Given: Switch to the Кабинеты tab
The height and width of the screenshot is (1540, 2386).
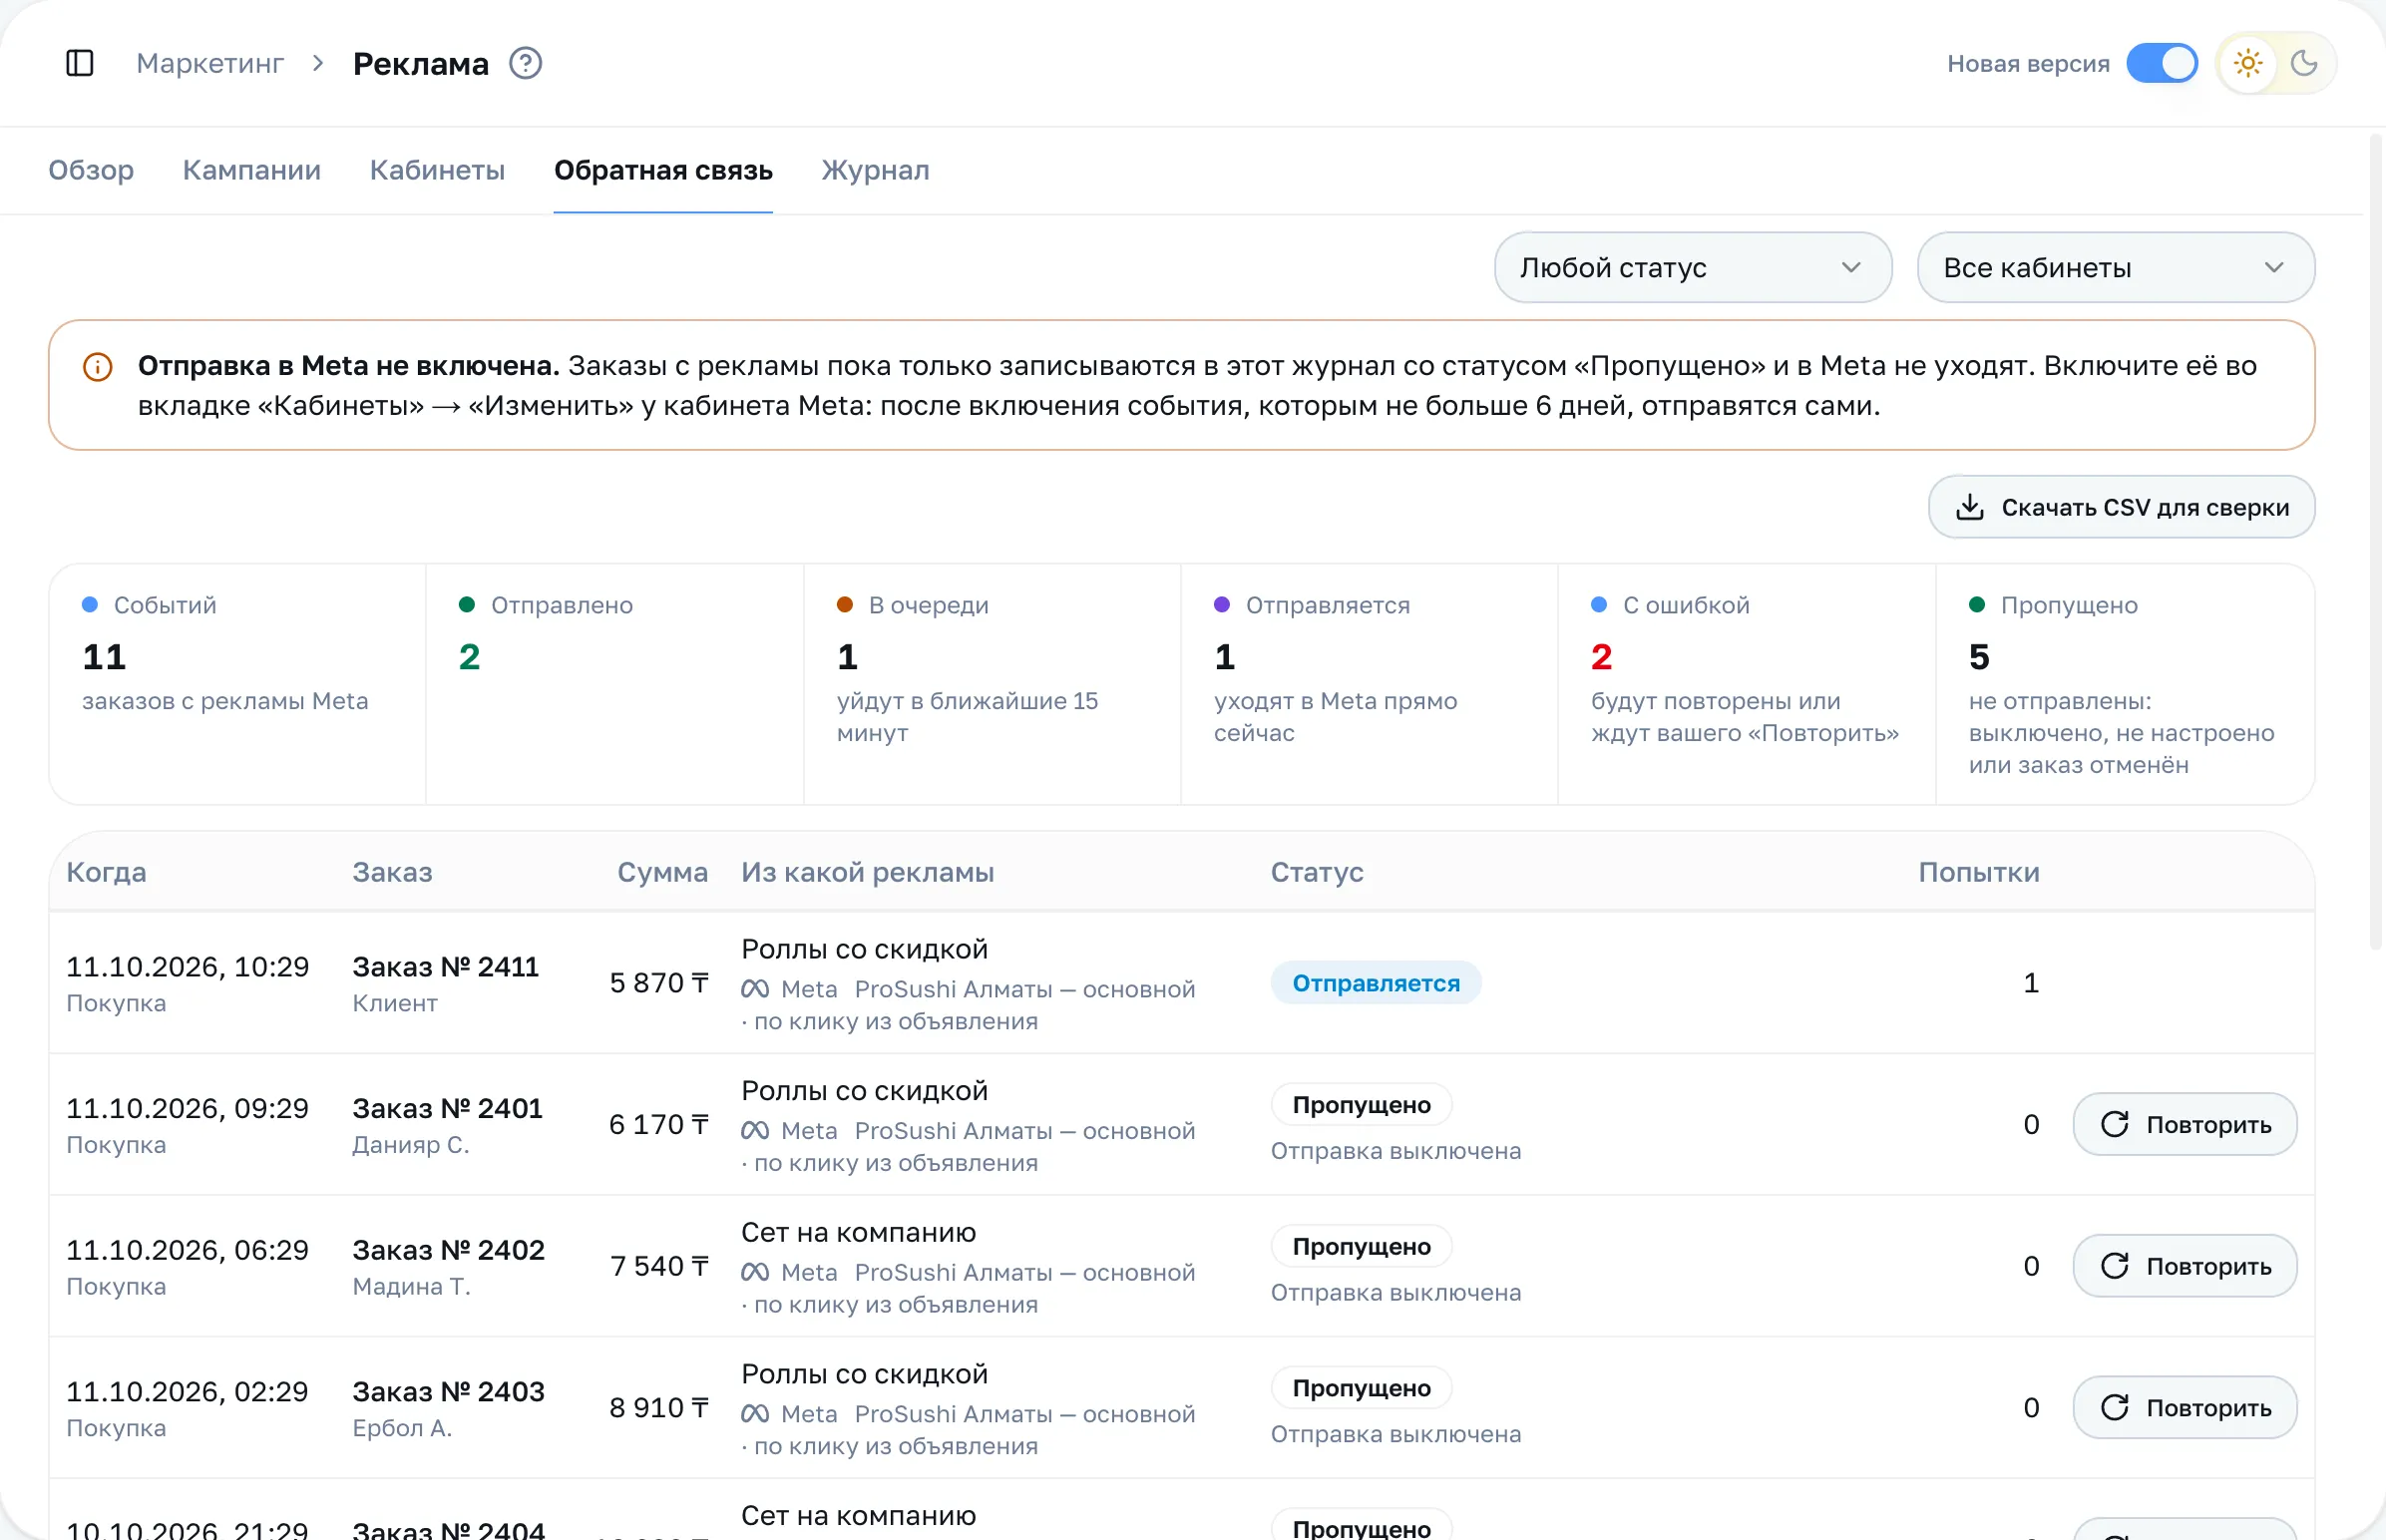Looking at the screenshot, I should click(437, 170).
